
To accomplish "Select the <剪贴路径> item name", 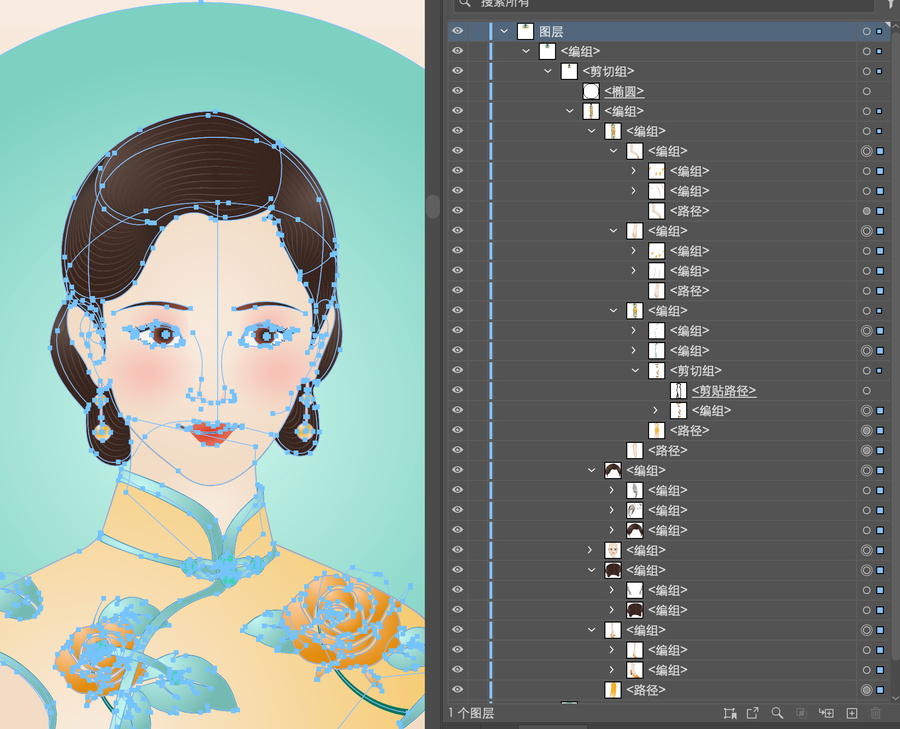I will pyautogui.click(x=724, y=391).
